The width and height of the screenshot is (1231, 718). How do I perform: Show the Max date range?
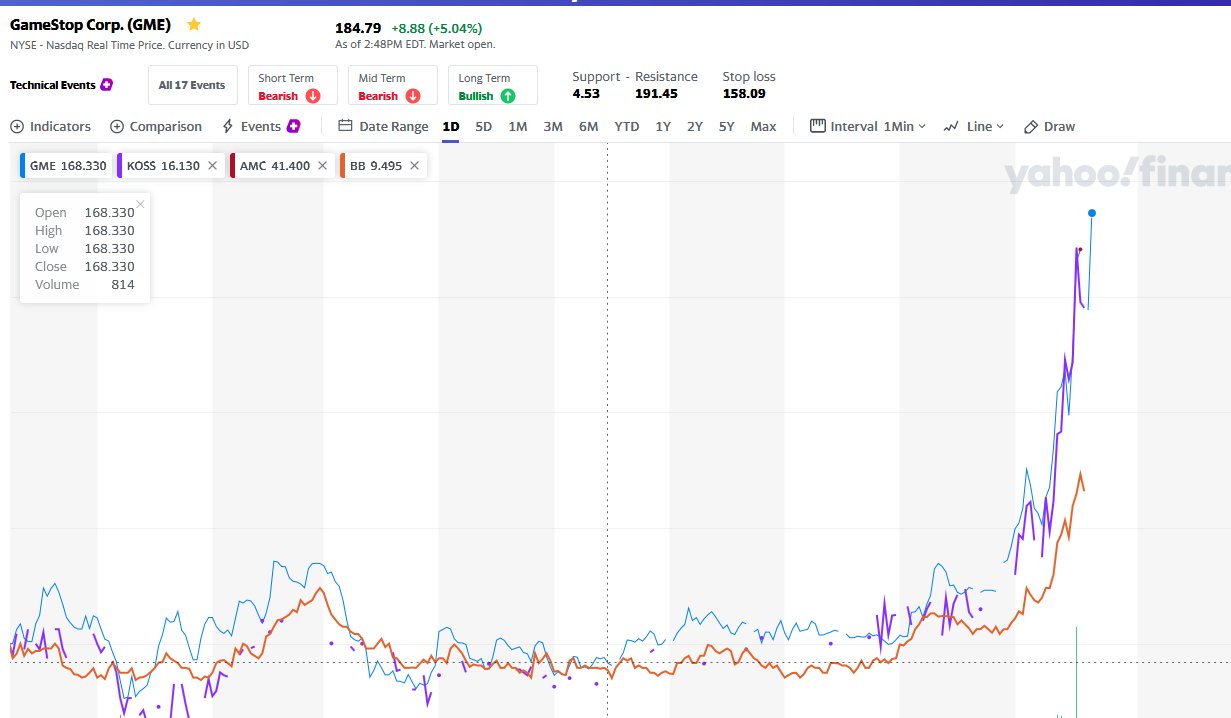point(764,127)
